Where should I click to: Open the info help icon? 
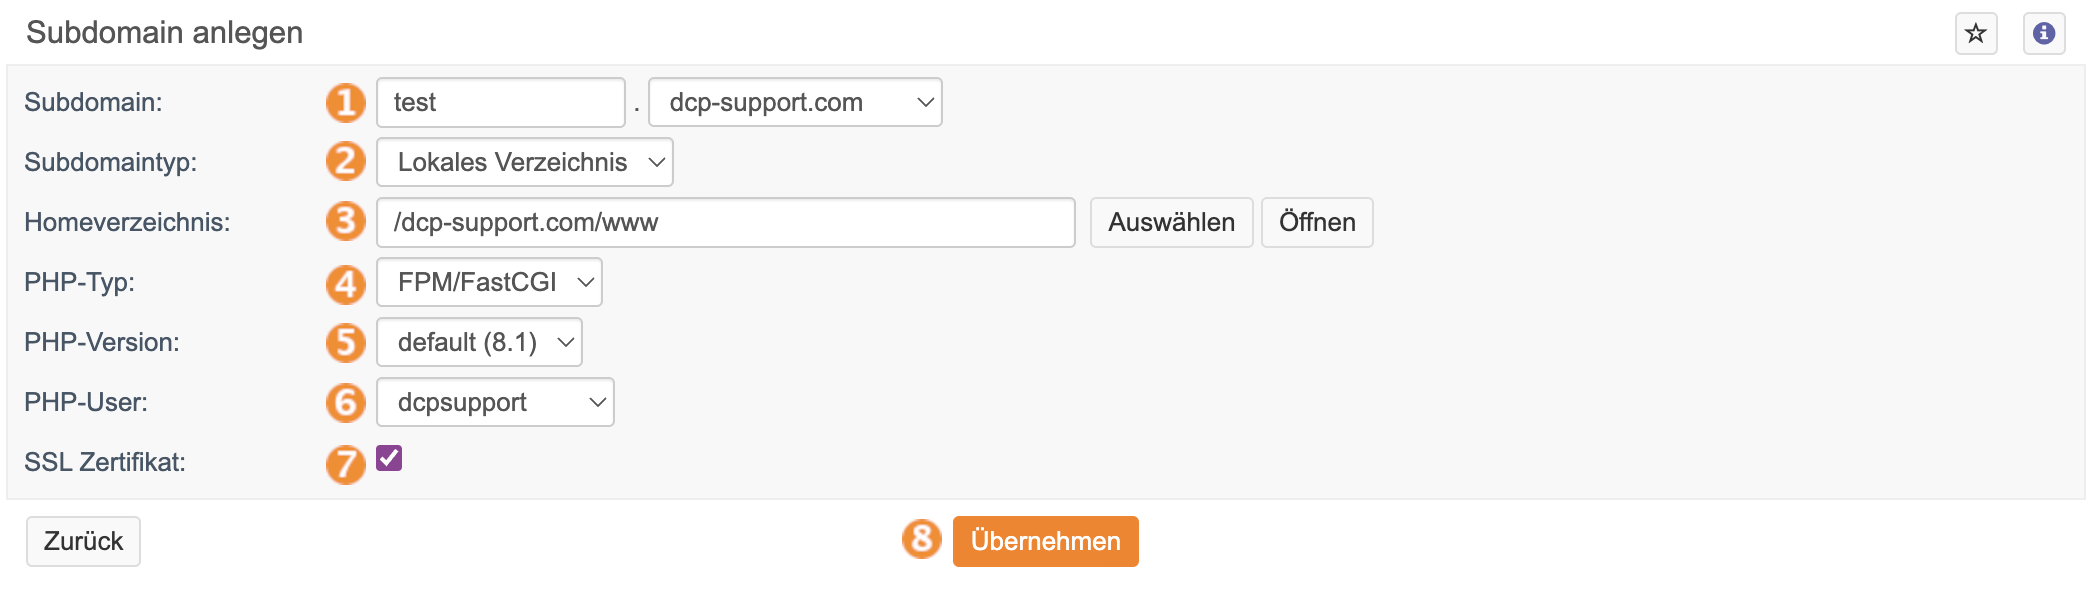coord(2044,33)
